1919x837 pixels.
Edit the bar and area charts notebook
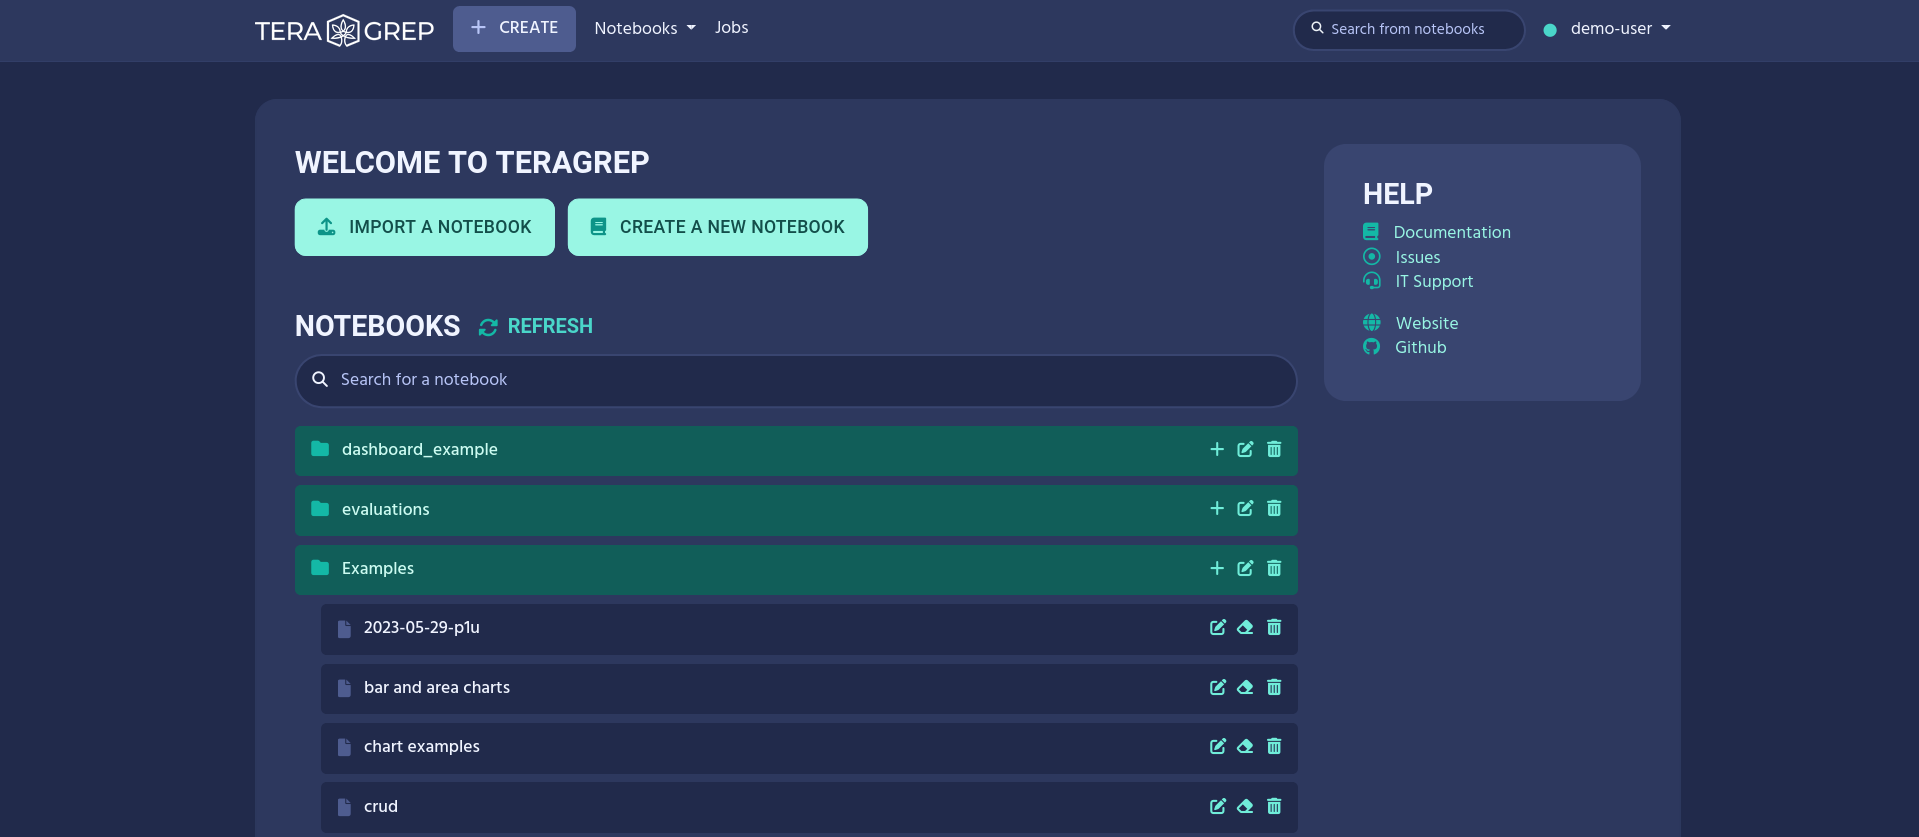tap(1218, 687)
